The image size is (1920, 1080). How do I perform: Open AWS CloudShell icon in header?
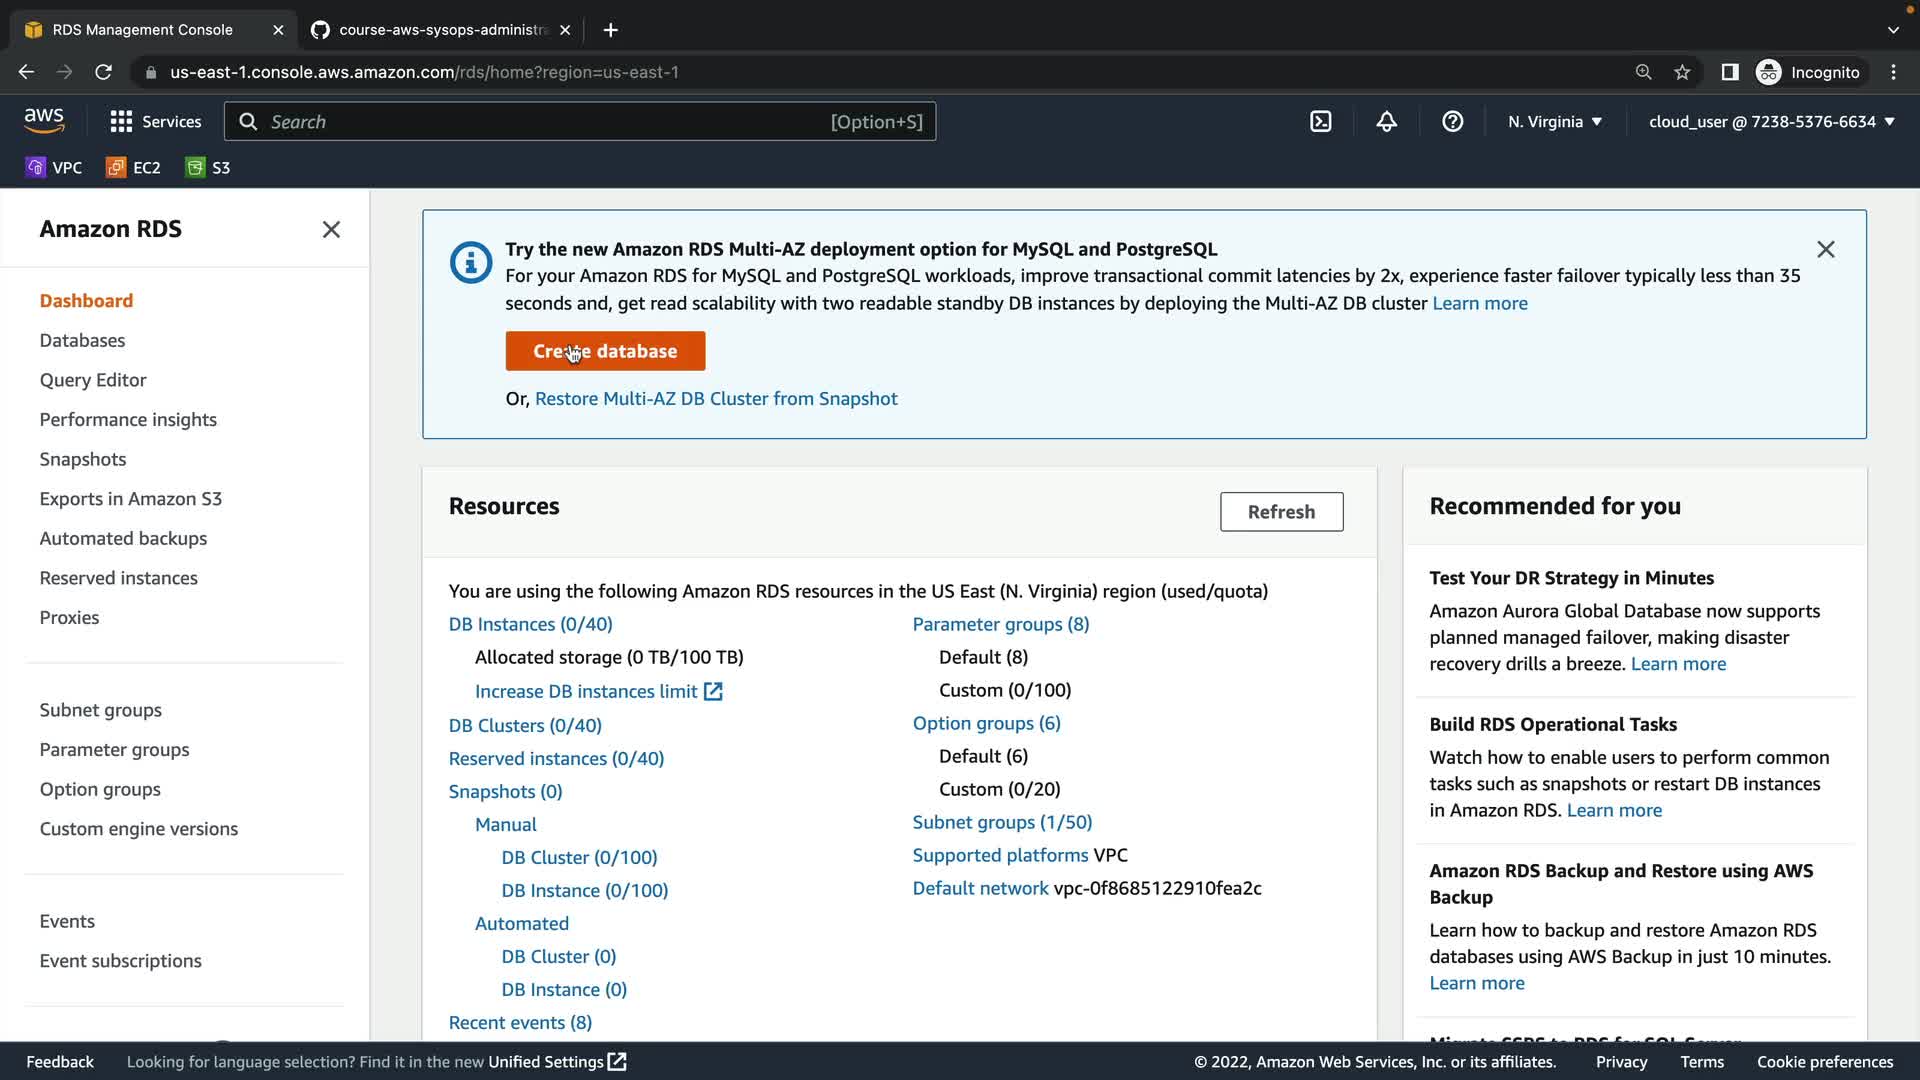pyautogui.click(x=1321, y=121)
